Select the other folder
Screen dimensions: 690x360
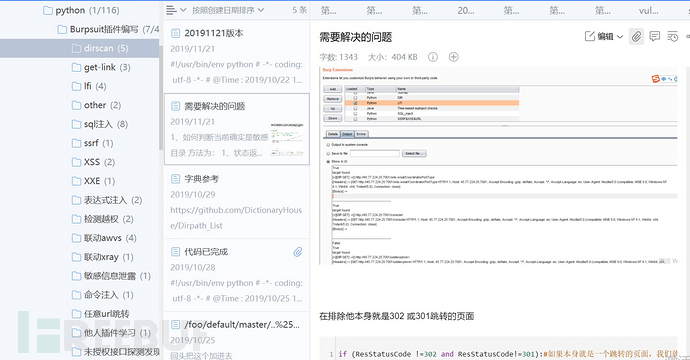pos(96,105)
